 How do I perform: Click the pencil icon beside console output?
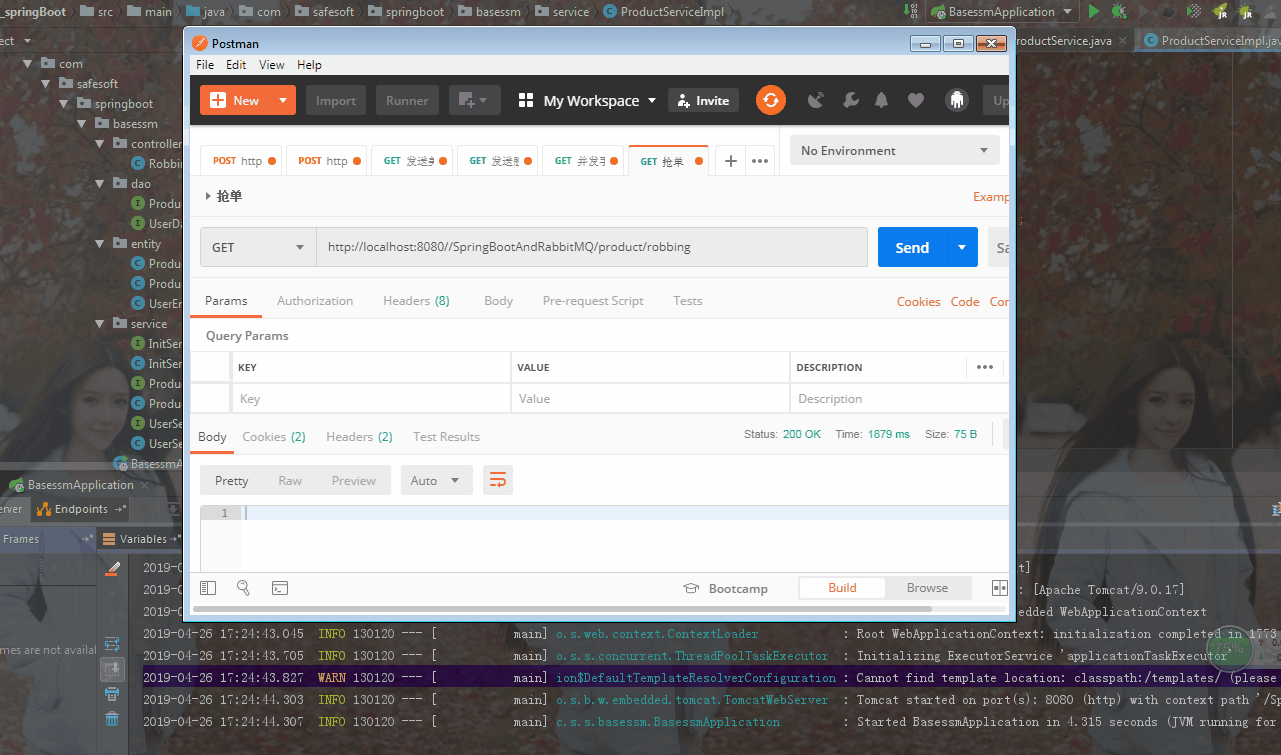pyautogui.click(x=113, y=568)
